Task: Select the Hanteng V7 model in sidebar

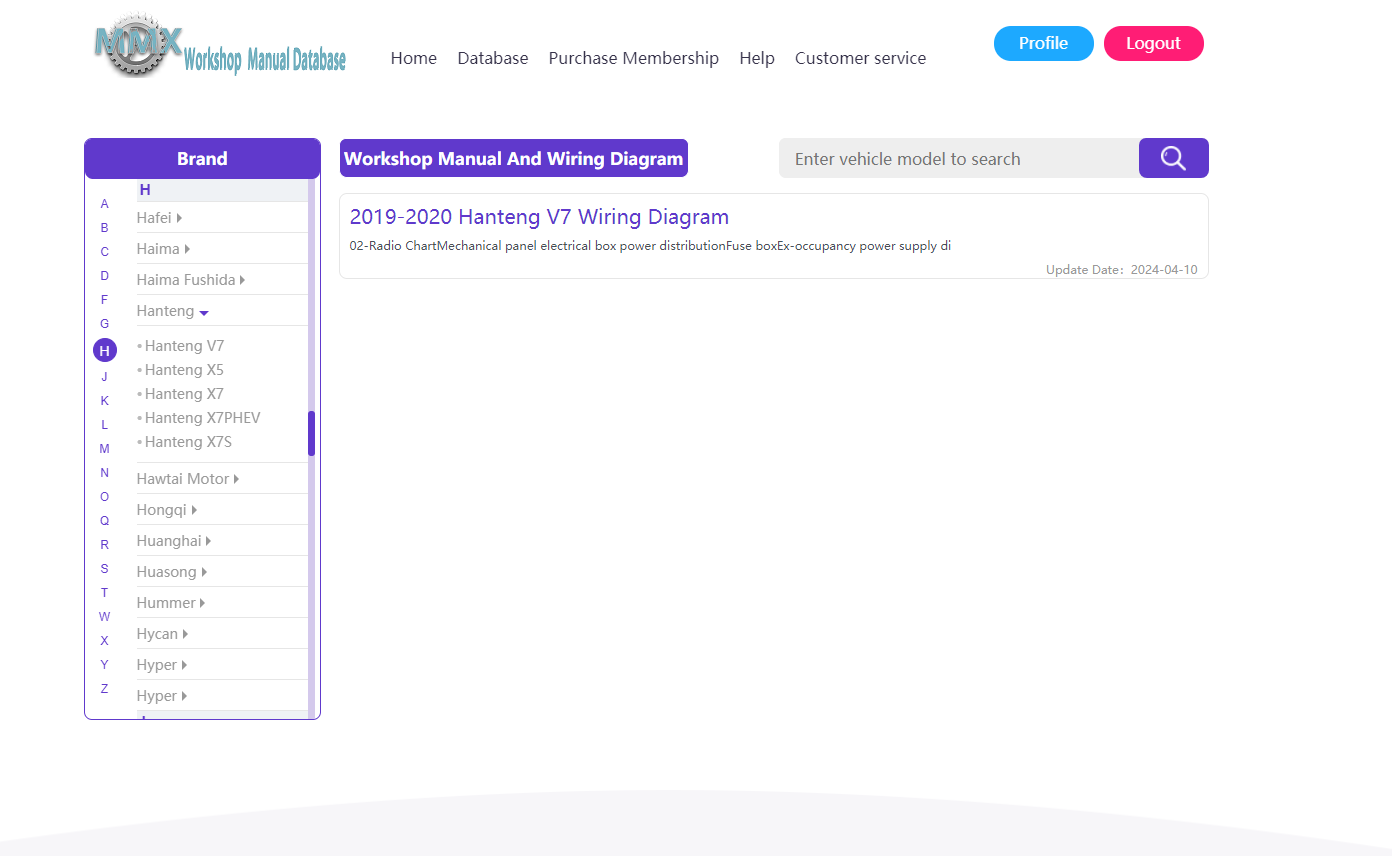Action: (x=184, y=346)
